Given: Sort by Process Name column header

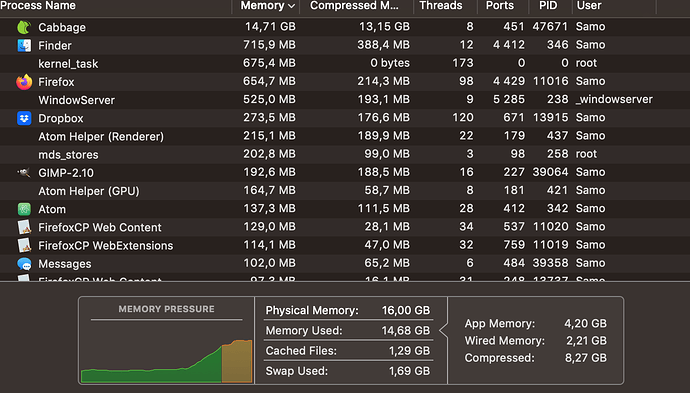Looking at the screenshot, I should [38, 6].
